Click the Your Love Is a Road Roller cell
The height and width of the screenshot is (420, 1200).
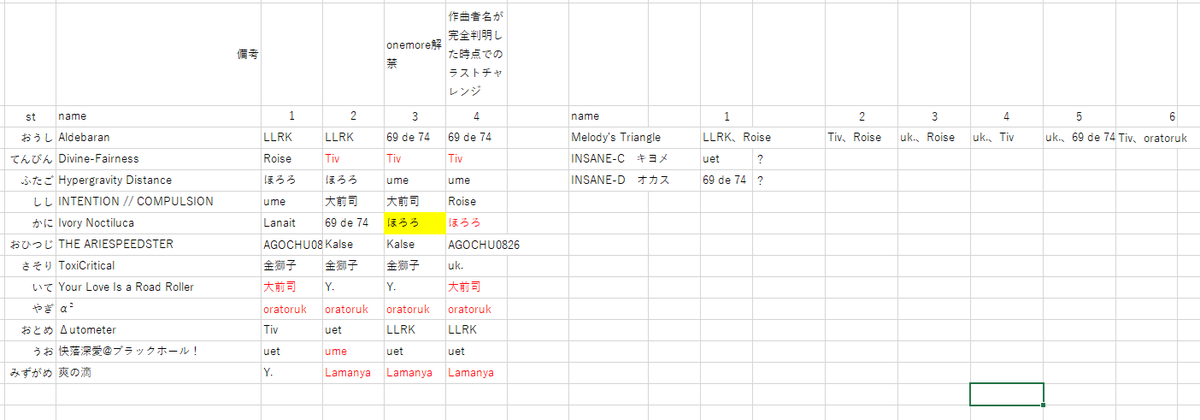[x=158, y=287]
